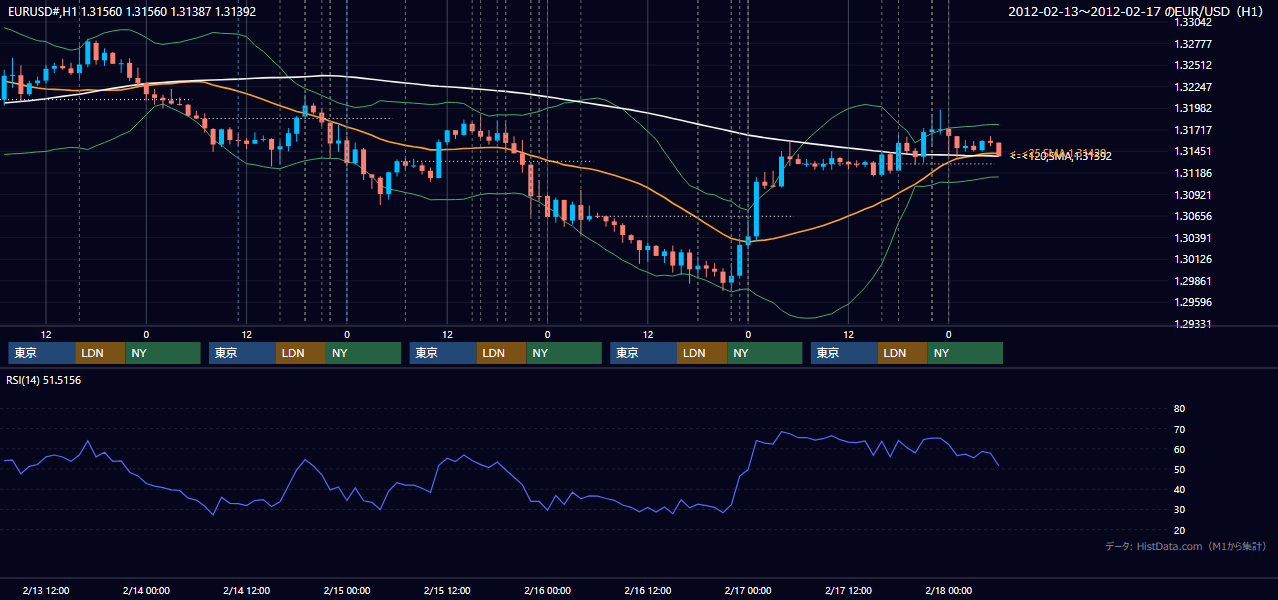
Task: Click the 2/13 12:00 time axis label
Action: (x=46, y=590)
